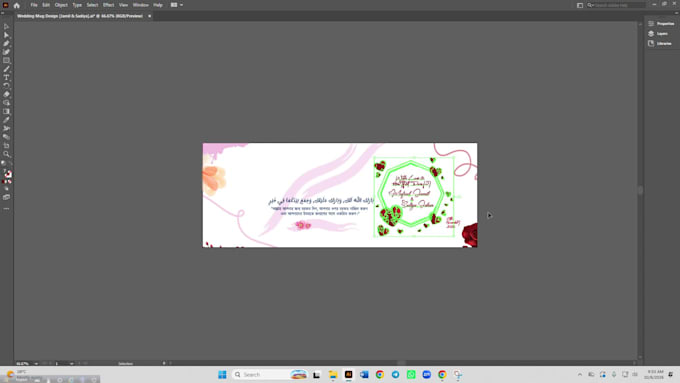The height and width of the screenshot is (383, 680).
Task: Open the Edit menu
Action: [x=46, y=5]
